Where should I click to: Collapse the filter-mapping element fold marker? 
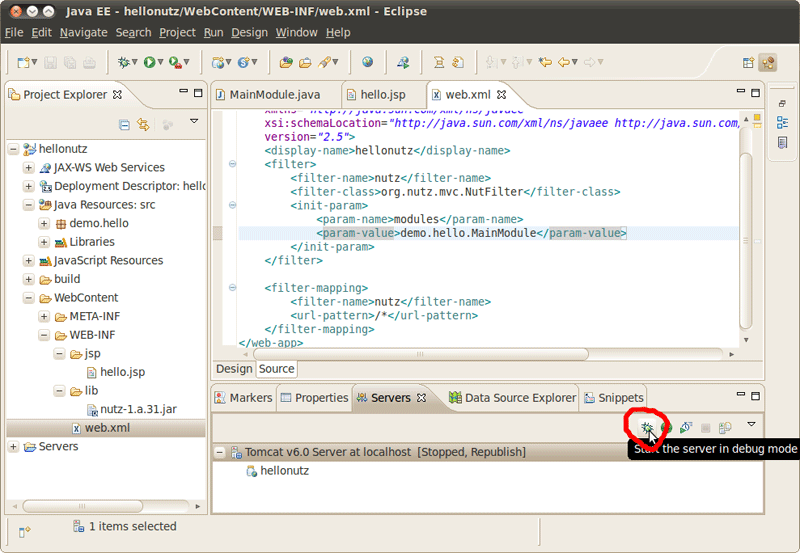pyautogui.click(x=232, y=288)
